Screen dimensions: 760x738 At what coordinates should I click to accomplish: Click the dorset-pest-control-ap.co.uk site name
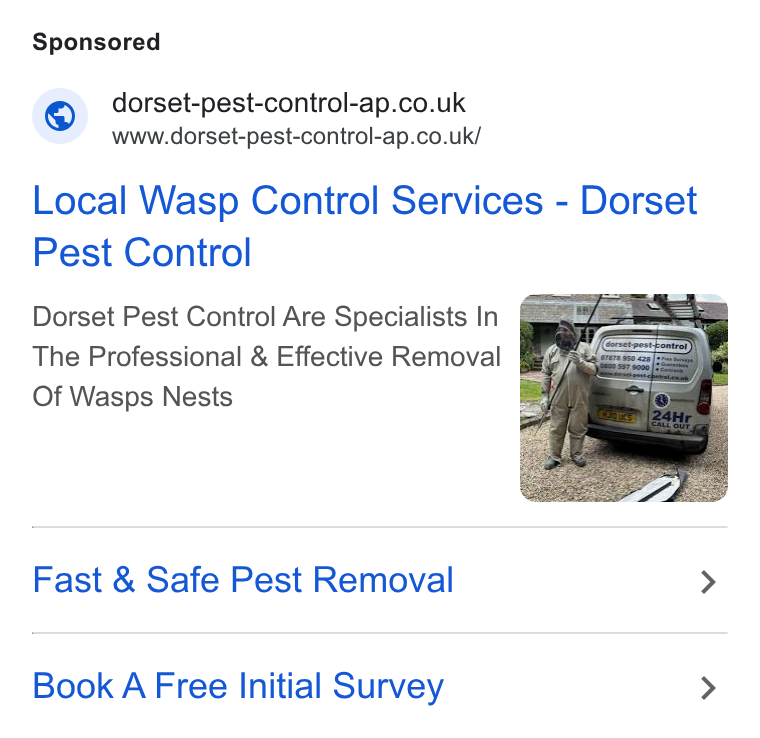tap(288, 103)
